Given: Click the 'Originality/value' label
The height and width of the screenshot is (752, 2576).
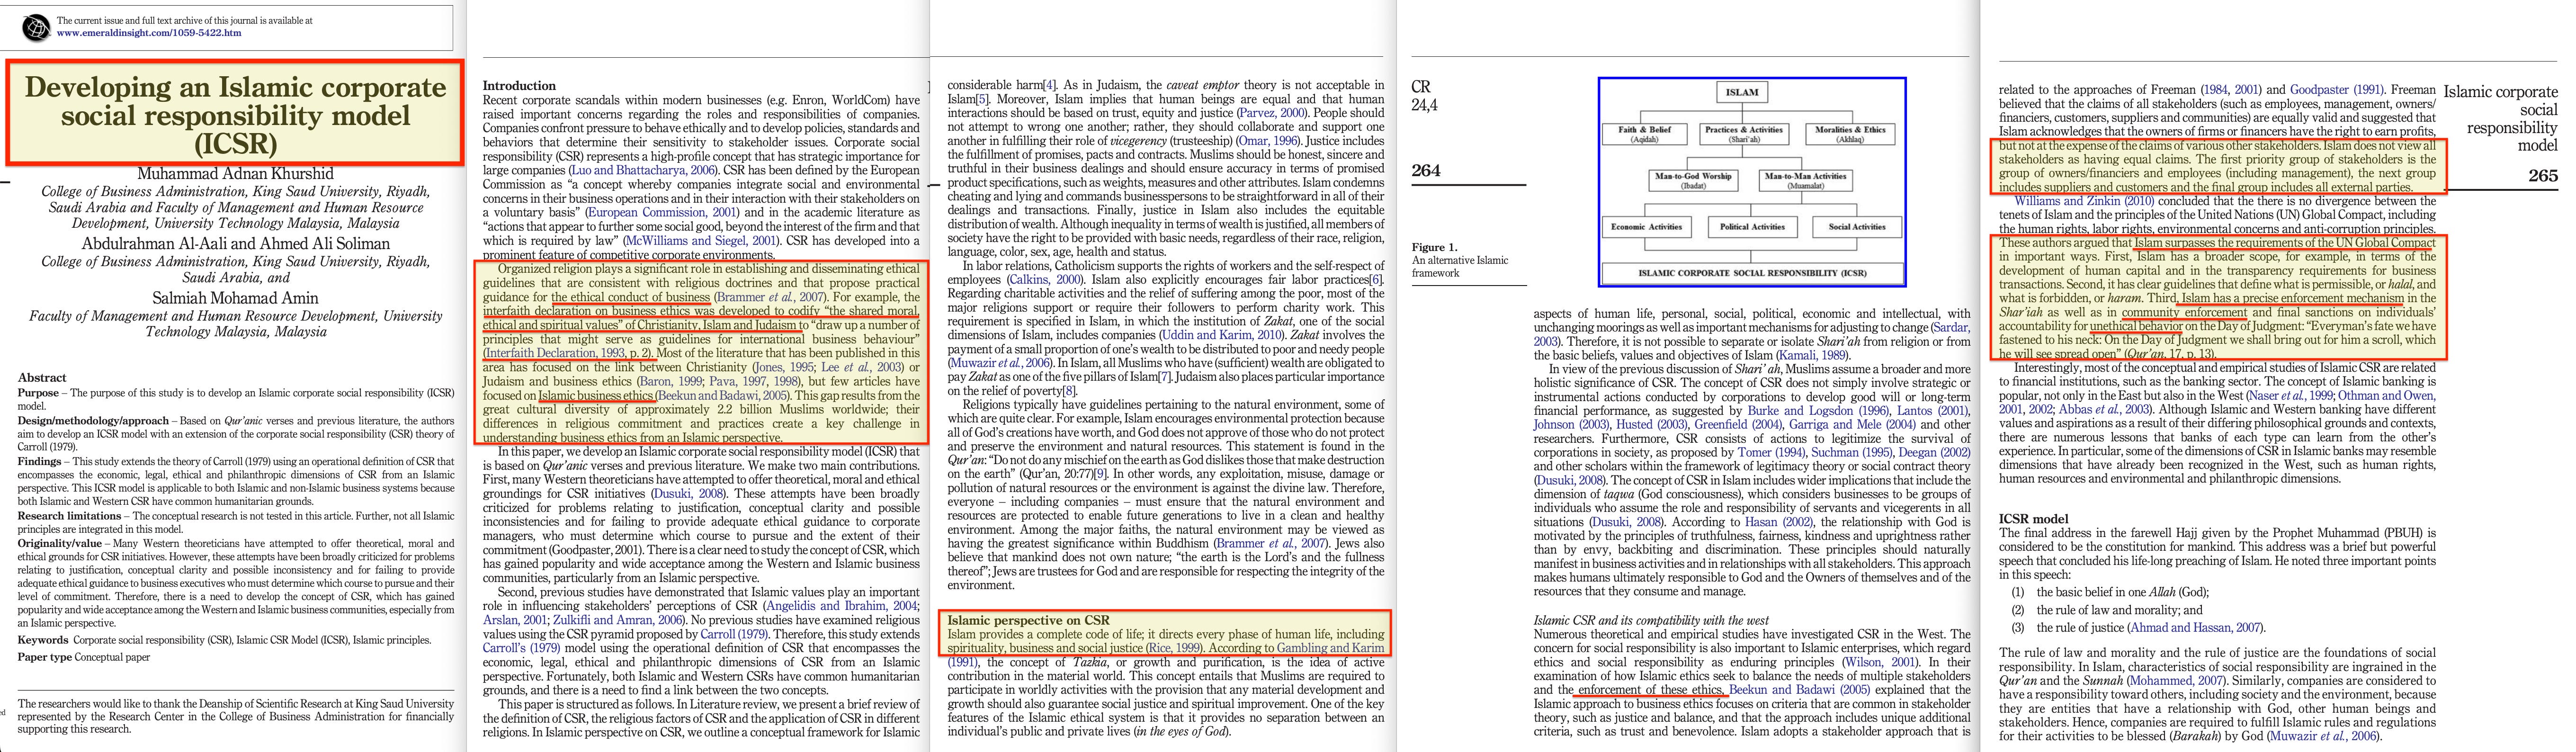Looking at the screenshot, I should 60,544.
